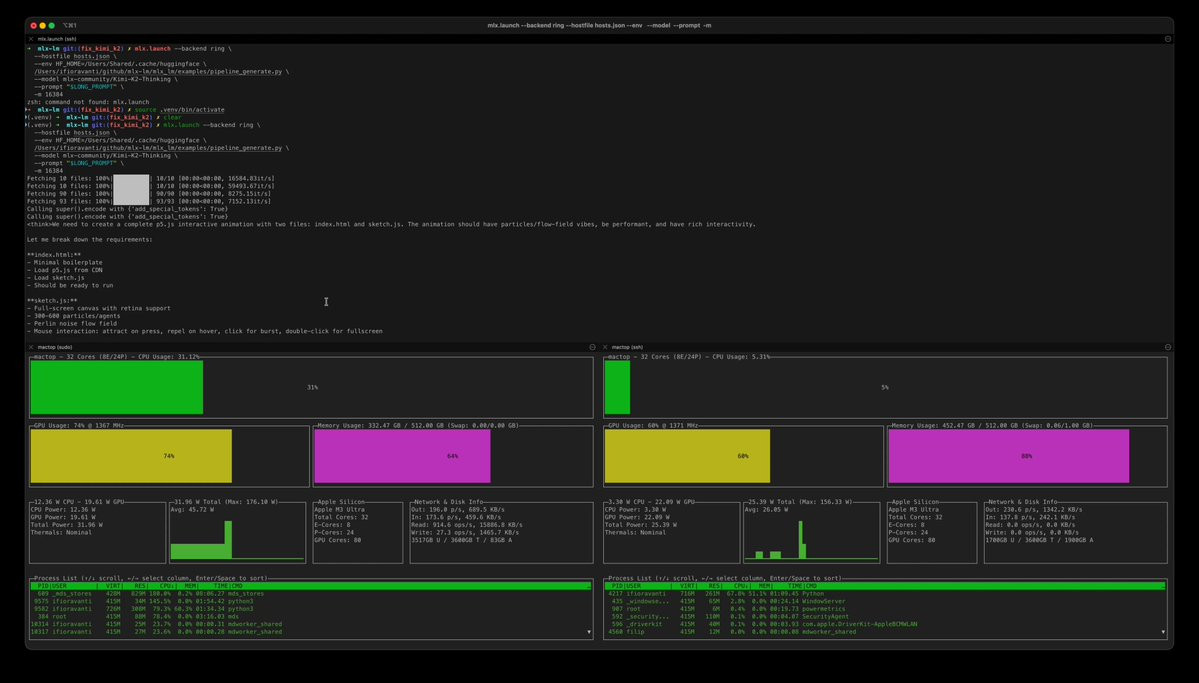Click '- 300-600 particles/agents' output line
This screenshot has width=1199, height=683.
pyautogui.click(x=73, y=316)
